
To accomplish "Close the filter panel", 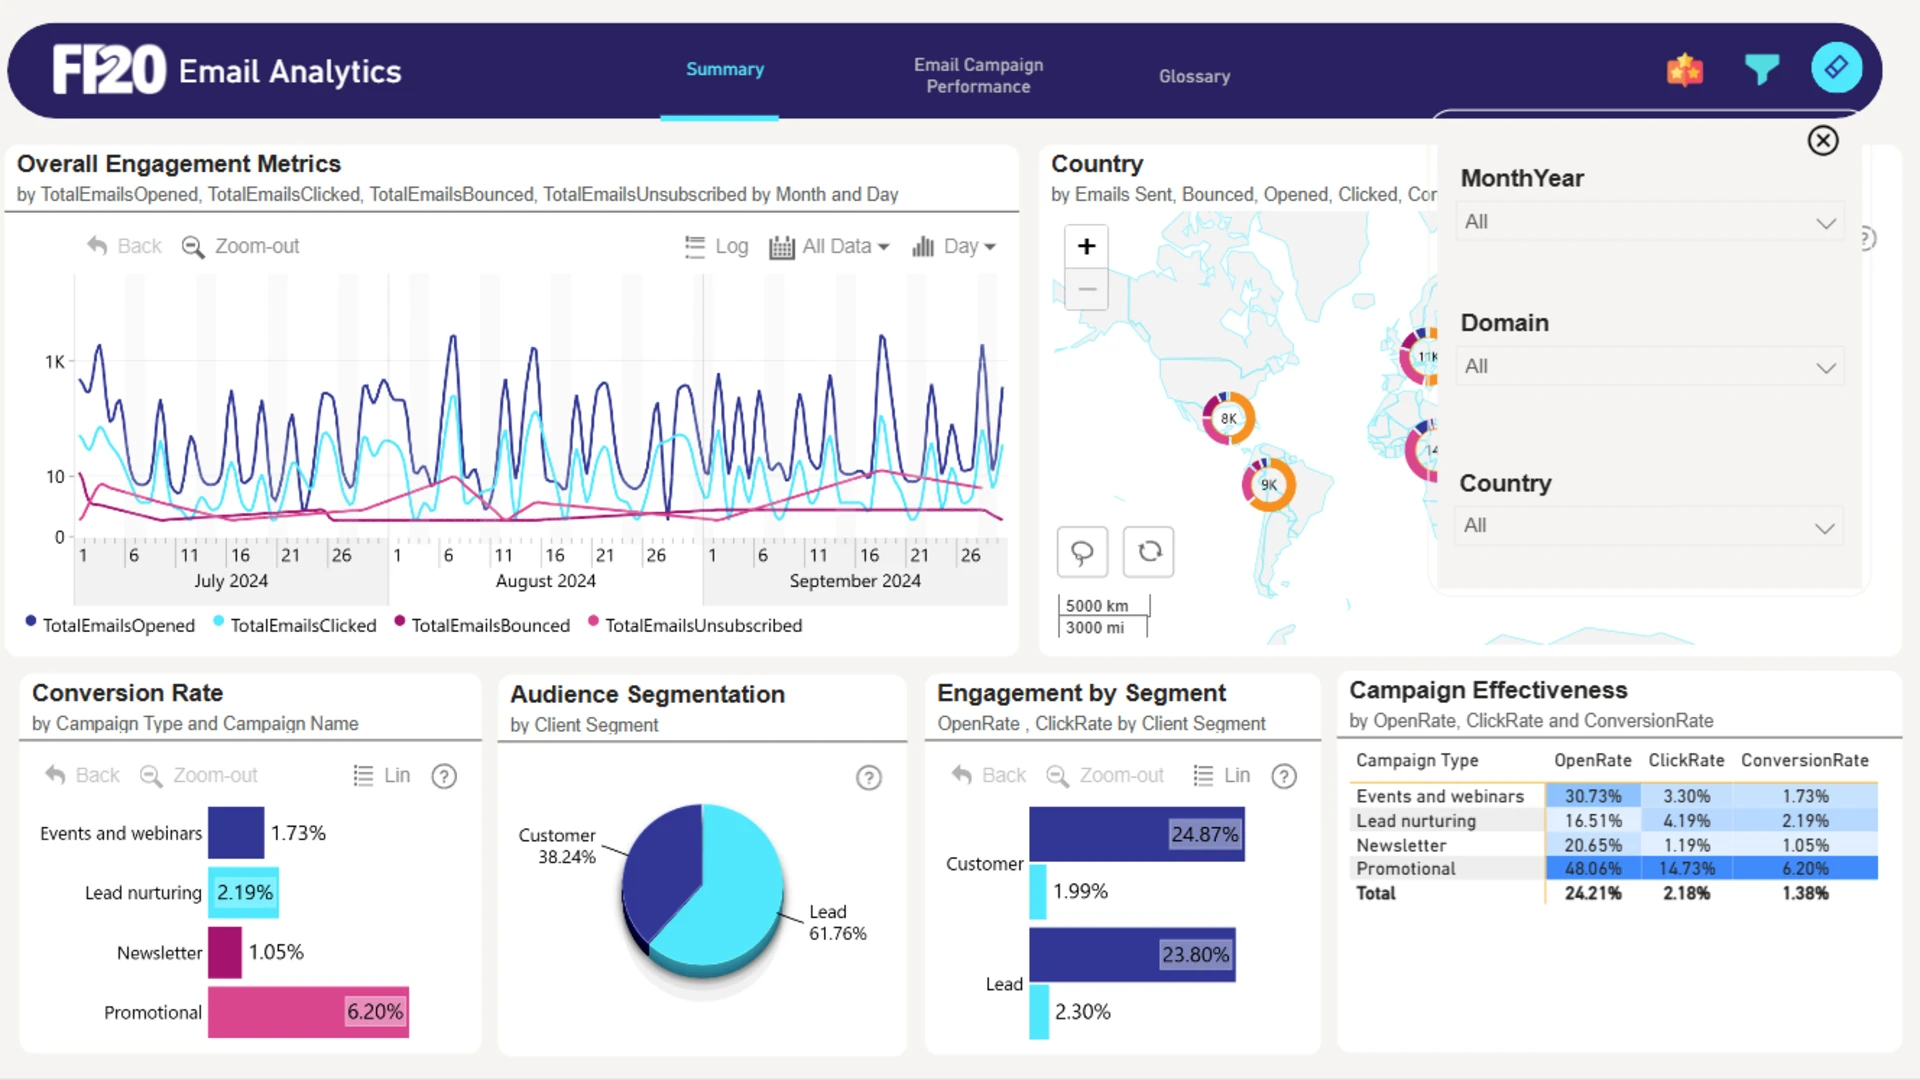I will pyautogui.click(x=1823, y=140).
